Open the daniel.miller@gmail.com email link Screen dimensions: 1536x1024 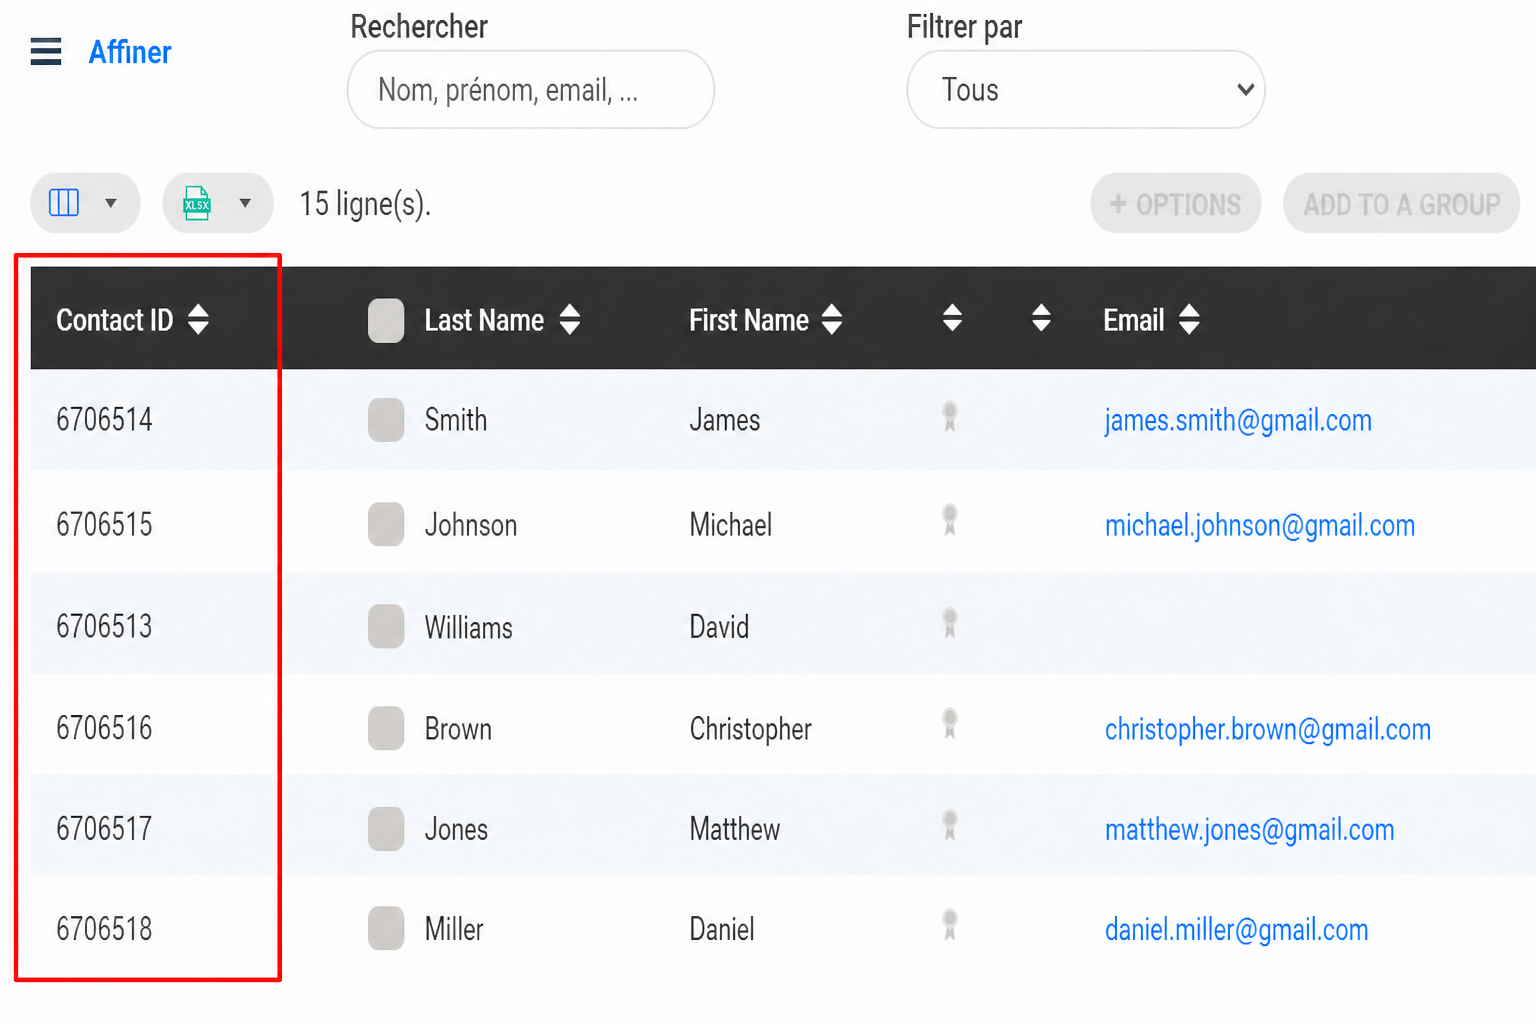1236,929
